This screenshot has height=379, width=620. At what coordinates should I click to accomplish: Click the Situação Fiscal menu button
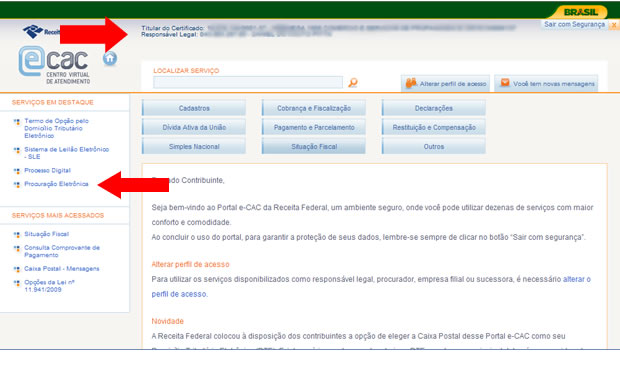point(314,146)
